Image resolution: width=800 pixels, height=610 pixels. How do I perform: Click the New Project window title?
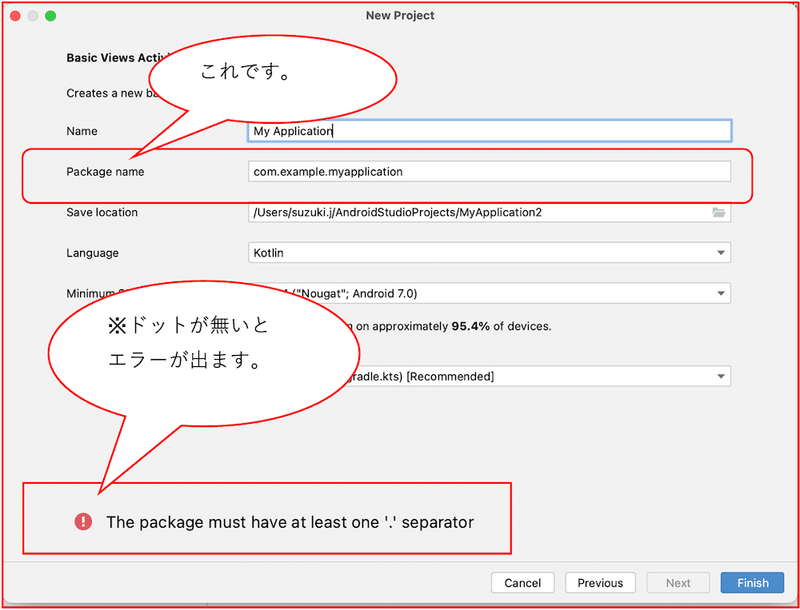[x=400, y=16]
